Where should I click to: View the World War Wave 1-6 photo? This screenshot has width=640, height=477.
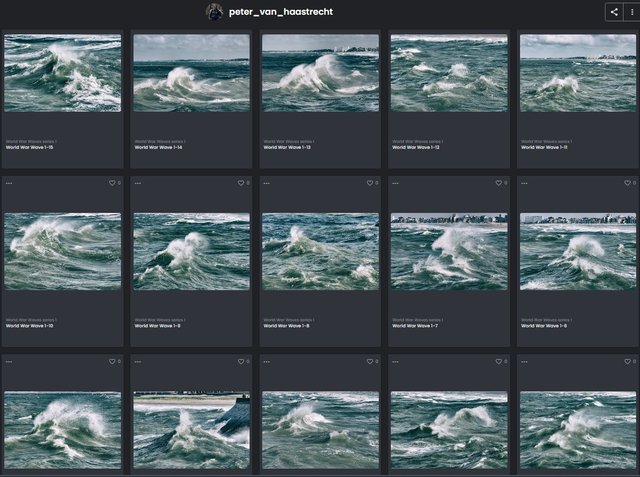[x=578, y=251]
